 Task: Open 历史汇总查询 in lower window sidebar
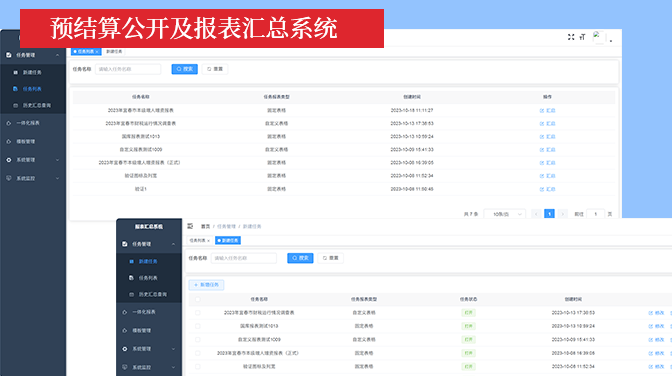coord(149,294)
